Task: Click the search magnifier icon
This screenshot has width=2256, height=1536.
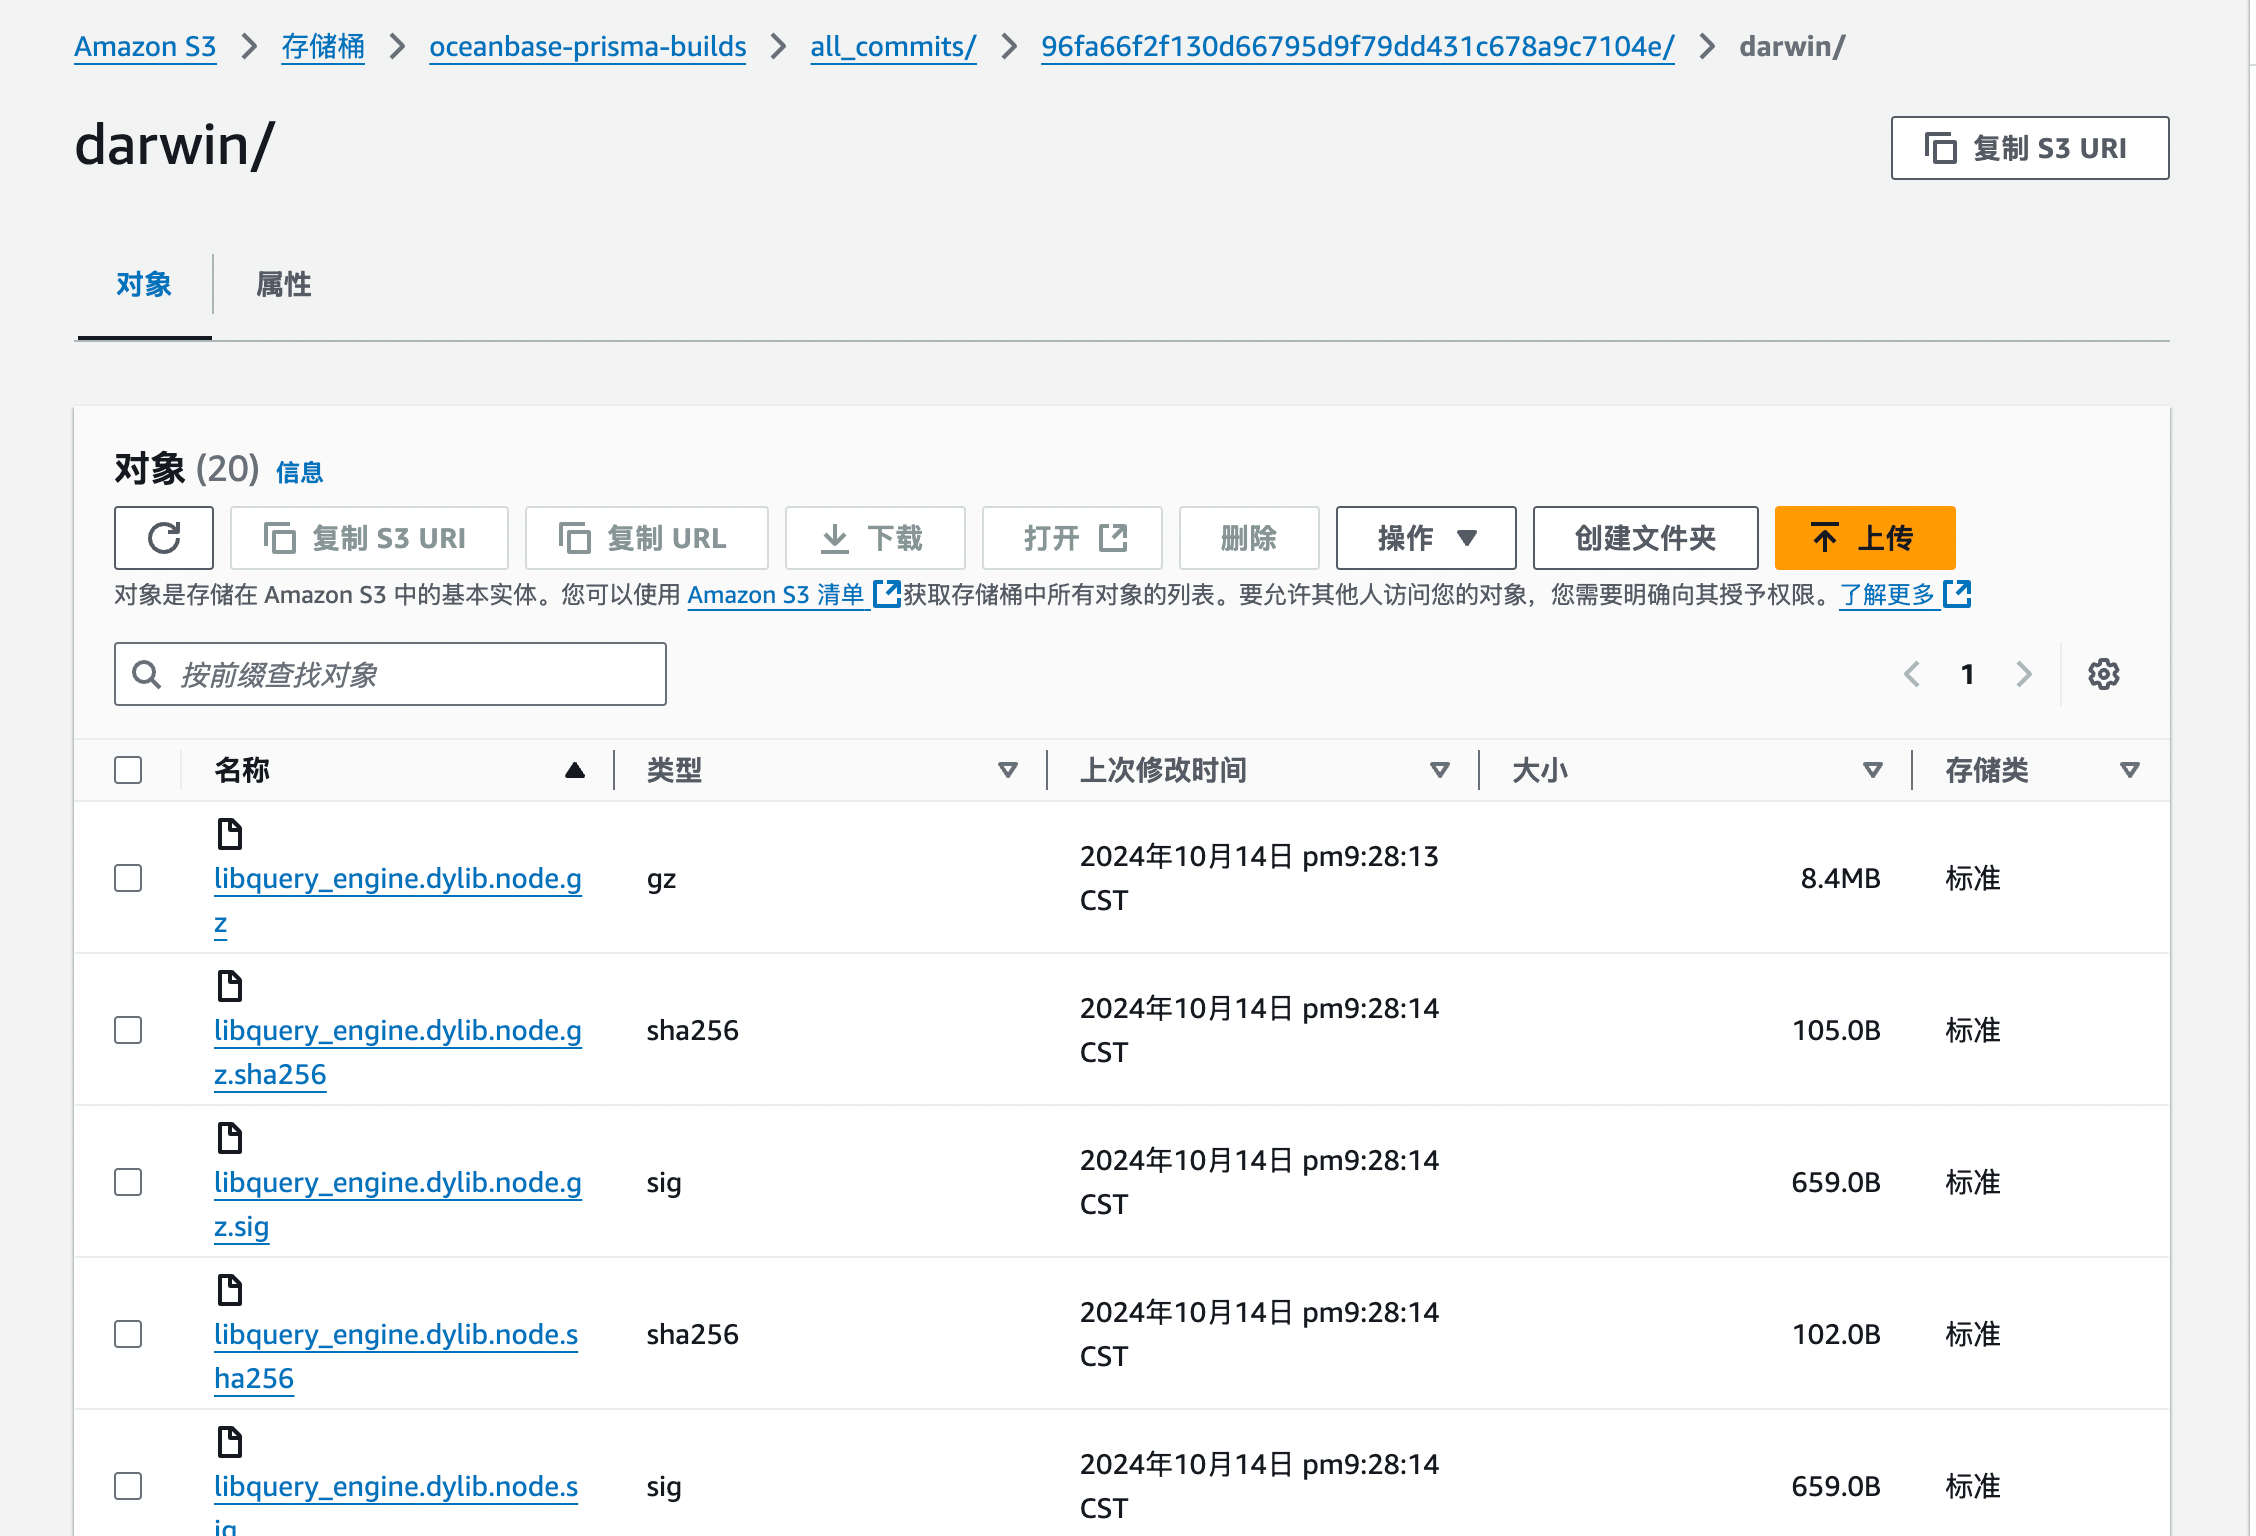Action: pyautogui.click(x=147, y=674)
